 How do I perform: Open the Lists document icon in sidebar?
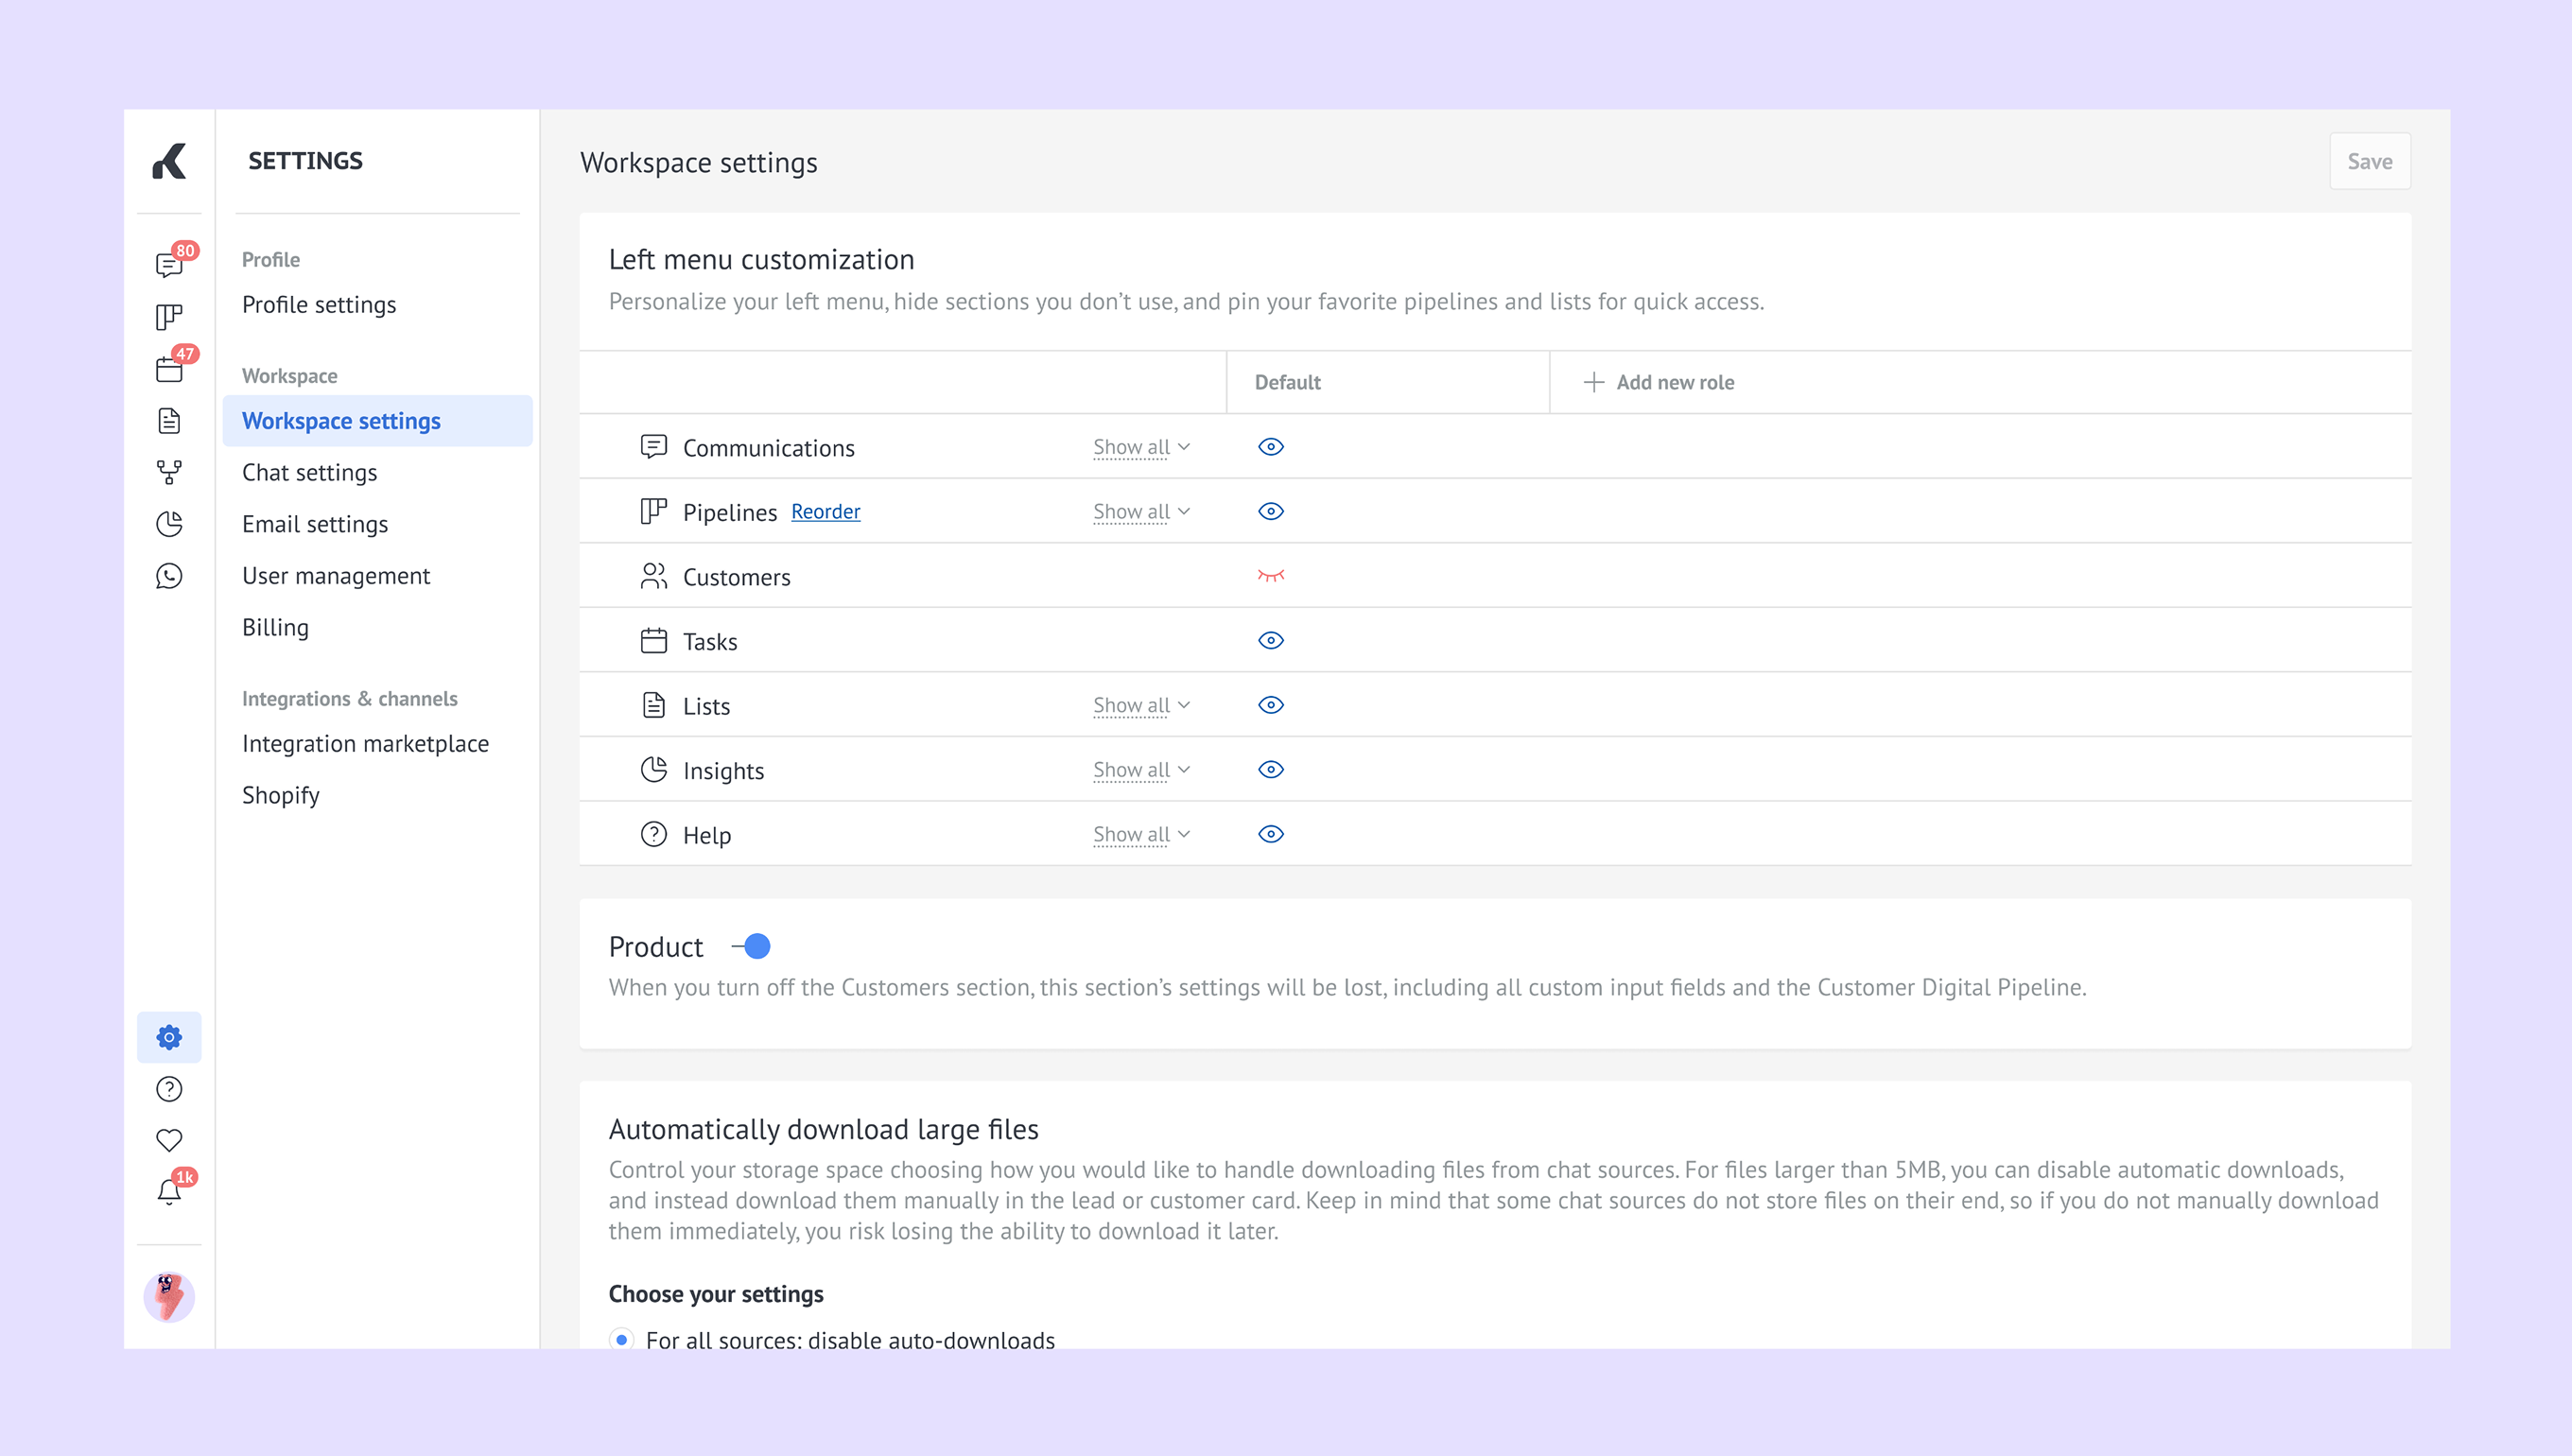coord(169,421)
